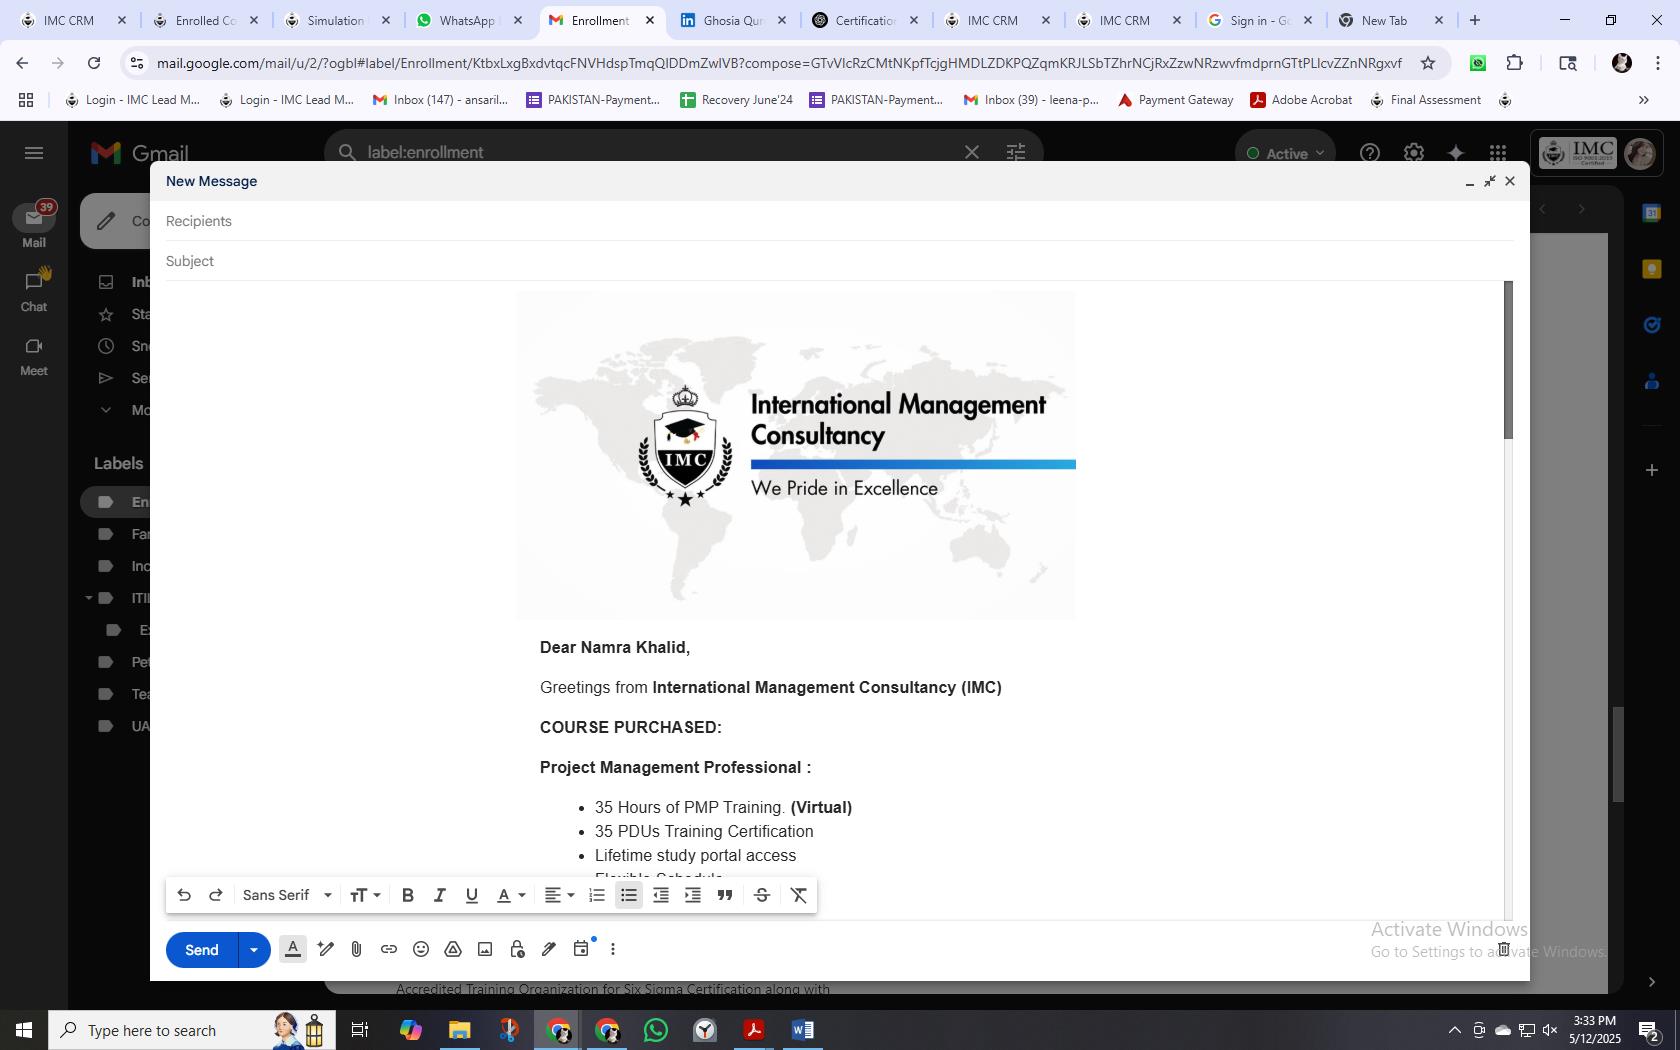Send the email message
Viewport: 1680px width, 1050px height.
pyautogui.click(x=202, y=949)
